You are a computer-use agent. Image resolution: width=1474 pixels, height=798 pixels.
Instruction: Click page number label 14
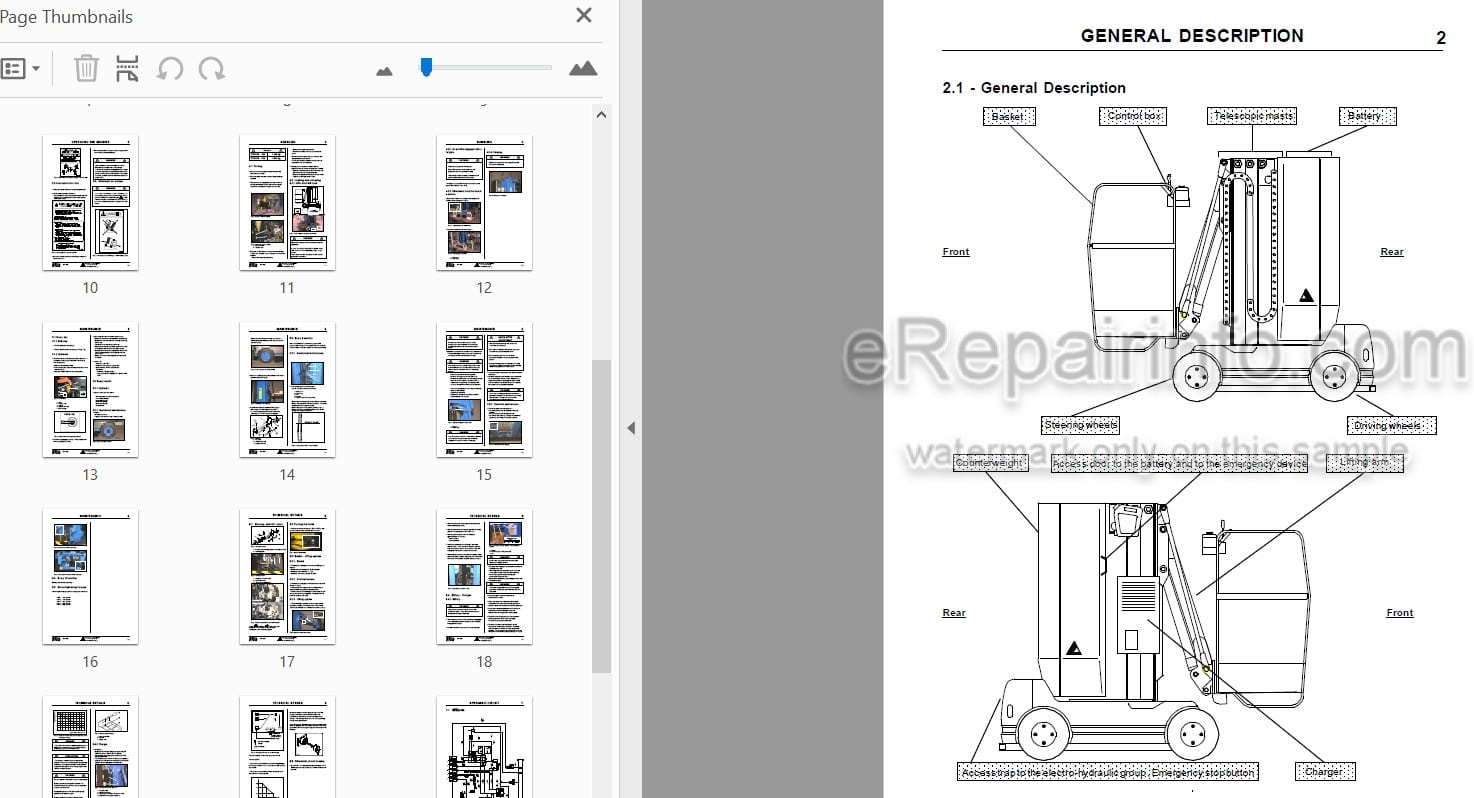287,475
